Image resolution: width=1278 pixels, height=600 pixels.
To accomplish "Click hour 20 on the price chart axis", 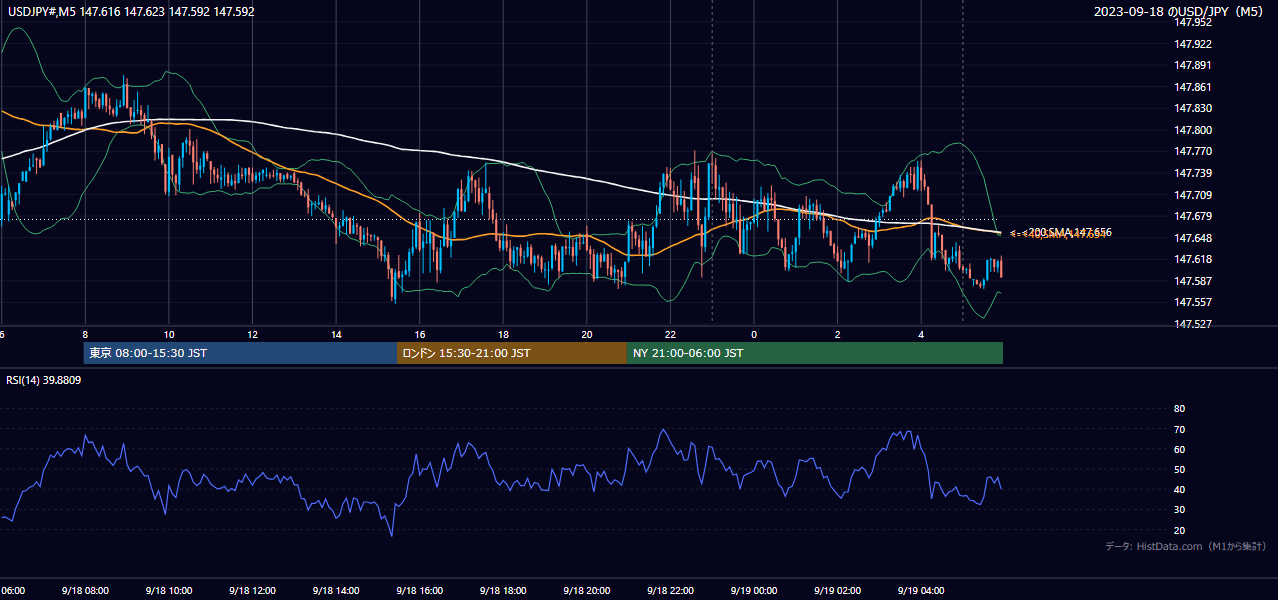I will 587,334.
